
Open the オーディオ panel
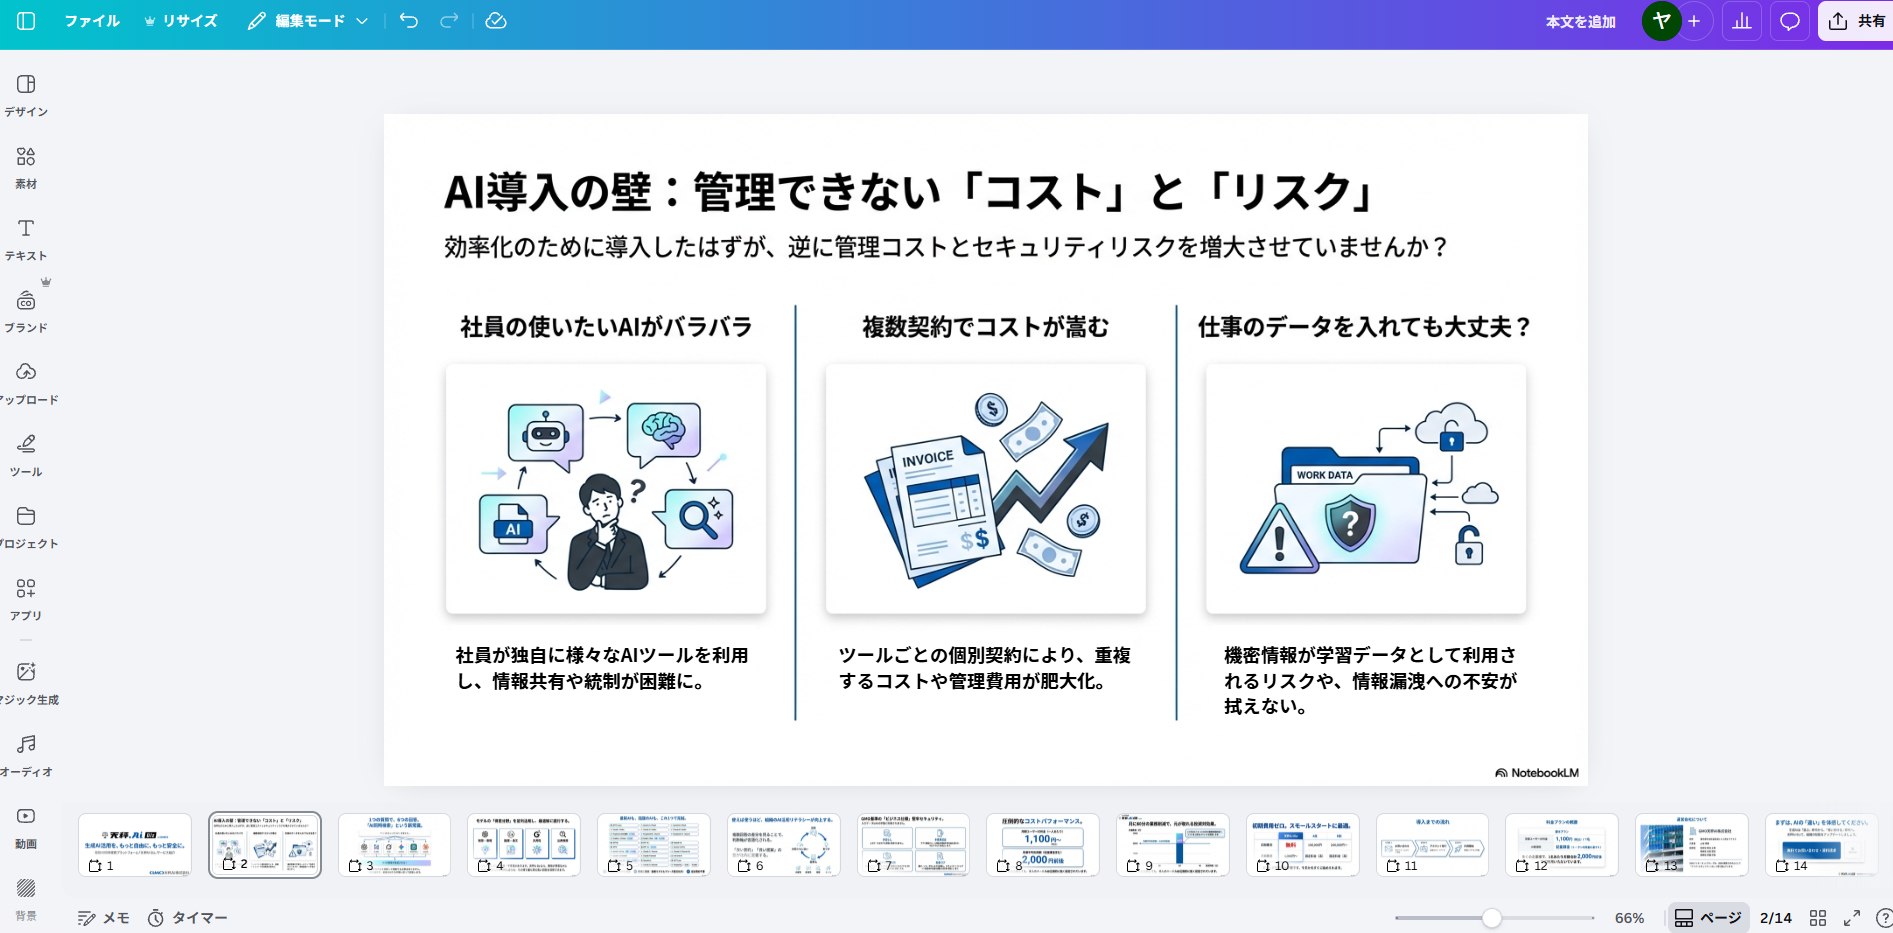27,755
